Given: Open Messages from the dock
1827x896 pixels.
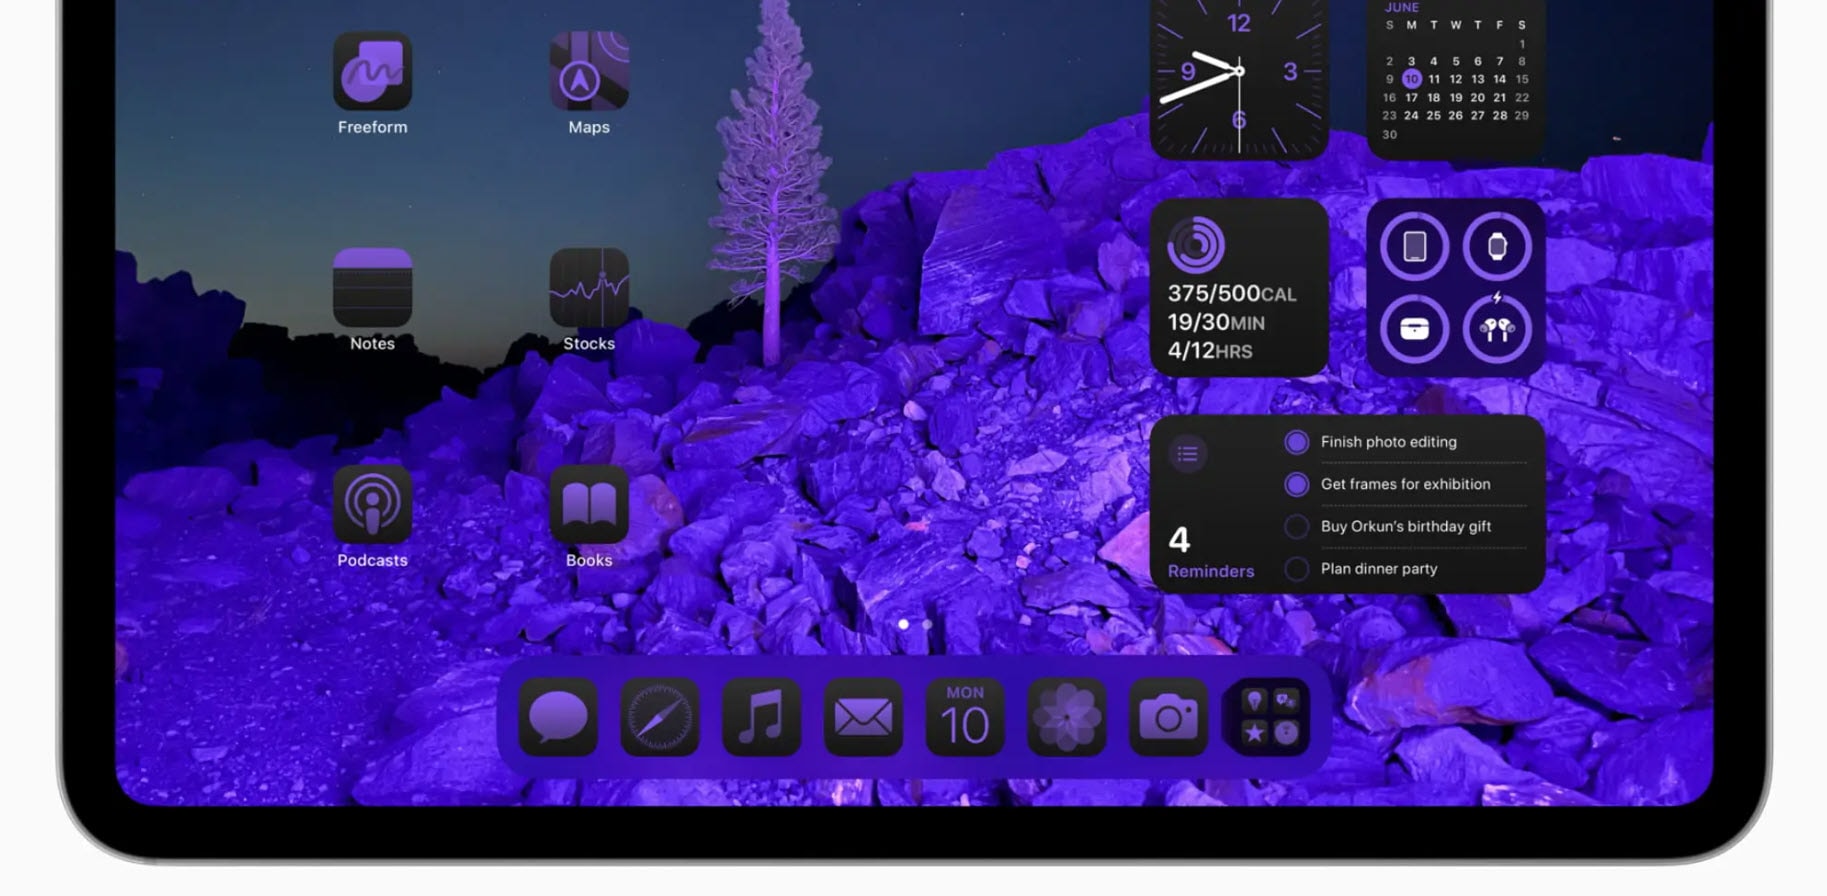Looking at the screenshot, I should pos(558,717).
